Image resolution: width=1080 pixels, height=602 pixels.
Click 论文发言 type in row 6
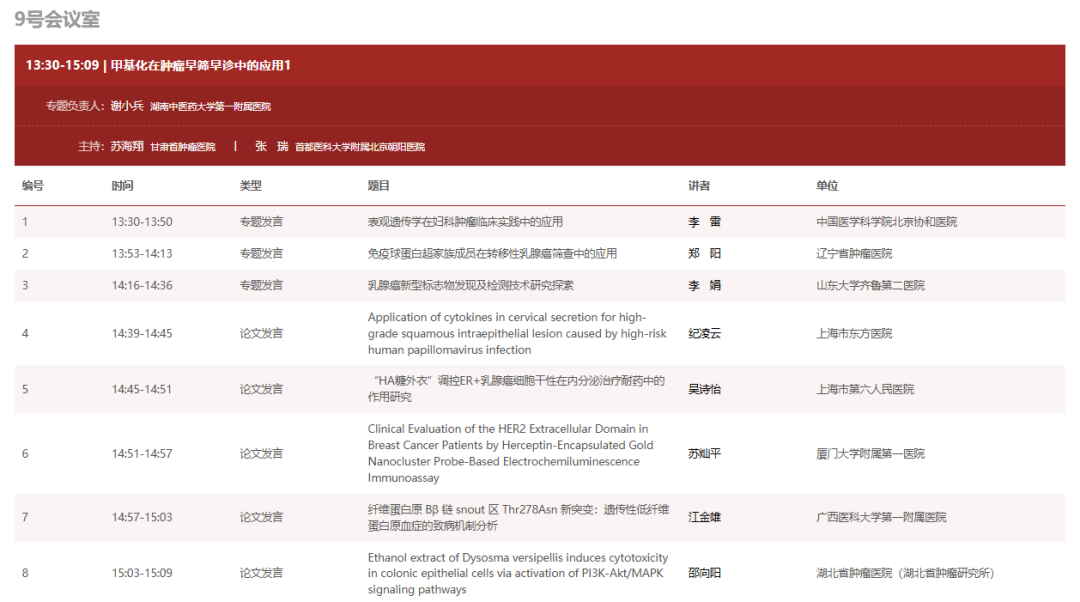click(x=261, y=453)
